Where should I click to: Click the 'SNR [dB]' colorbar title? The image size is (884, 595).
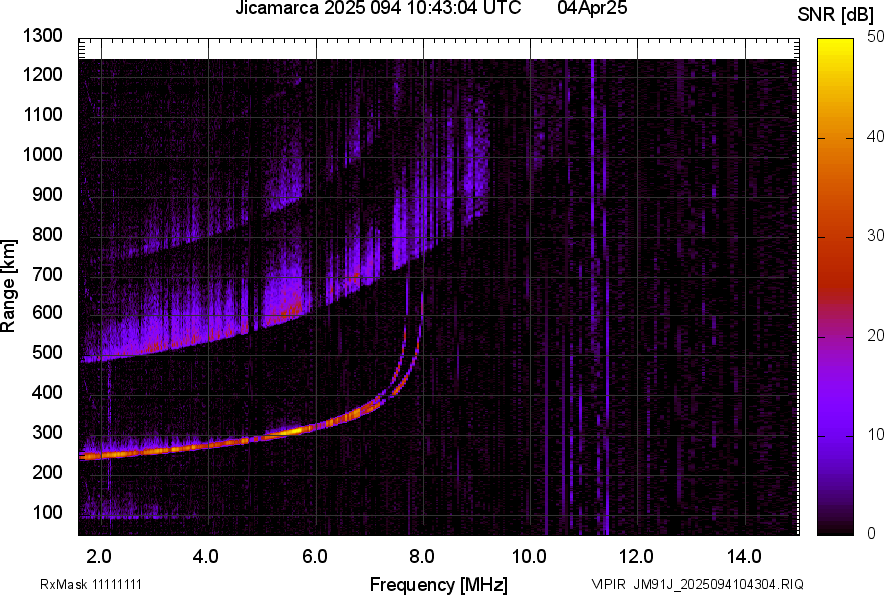(x=836, y=15)
